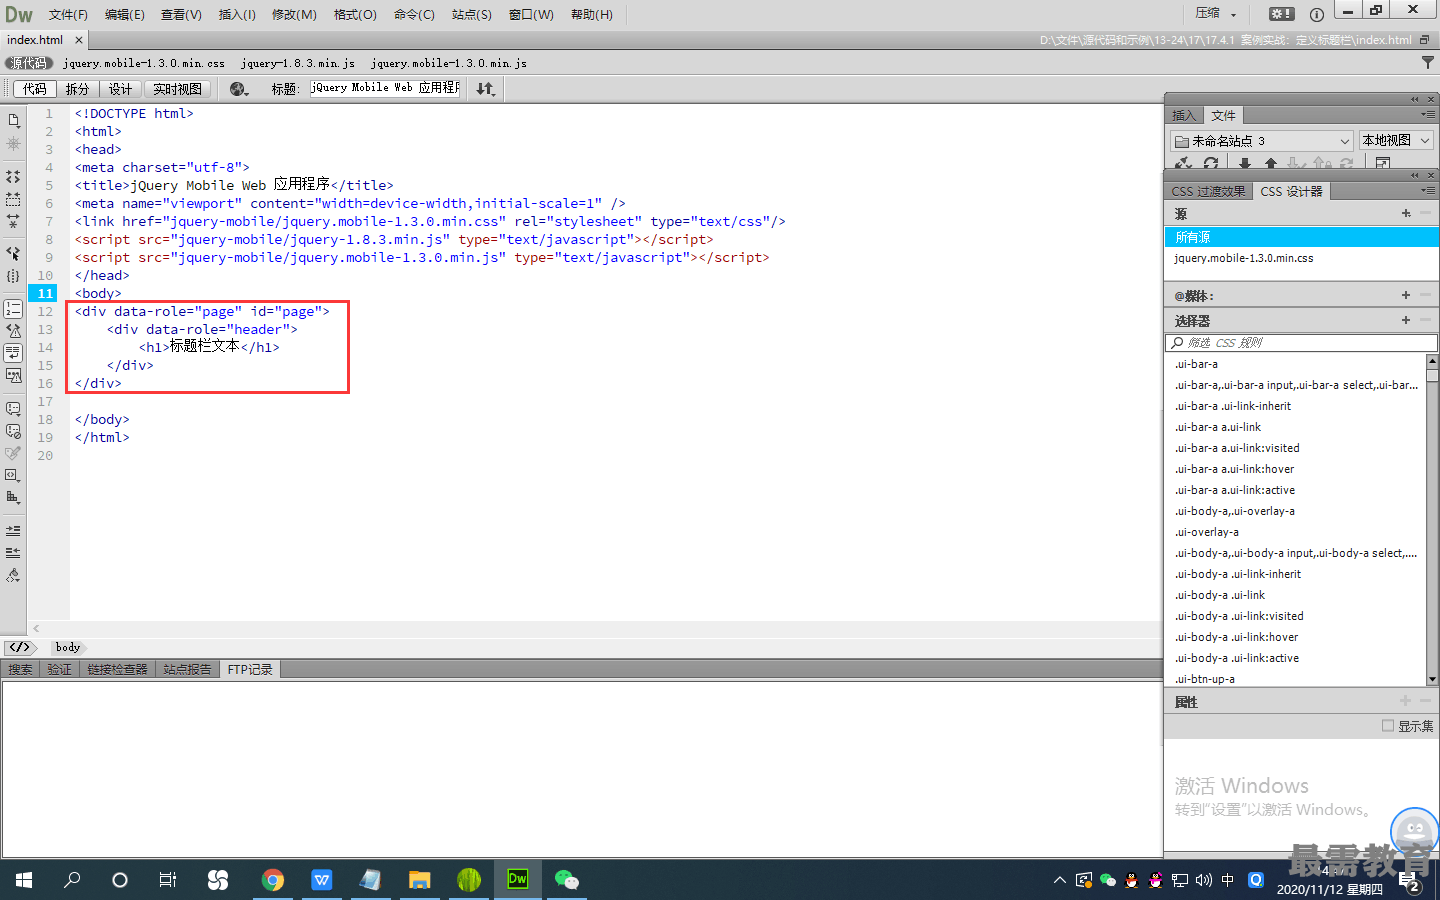
Task: Open jquery-1.8.3.min.js related file
Action: (298, 62)
